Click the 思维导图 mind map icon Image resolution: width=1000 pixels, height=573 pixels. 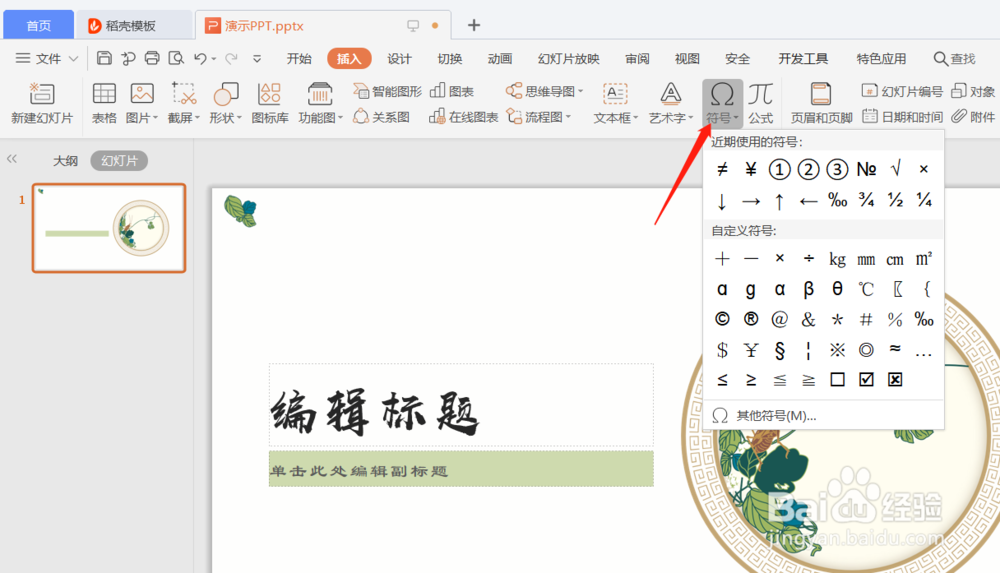click(x=514, y=91)
